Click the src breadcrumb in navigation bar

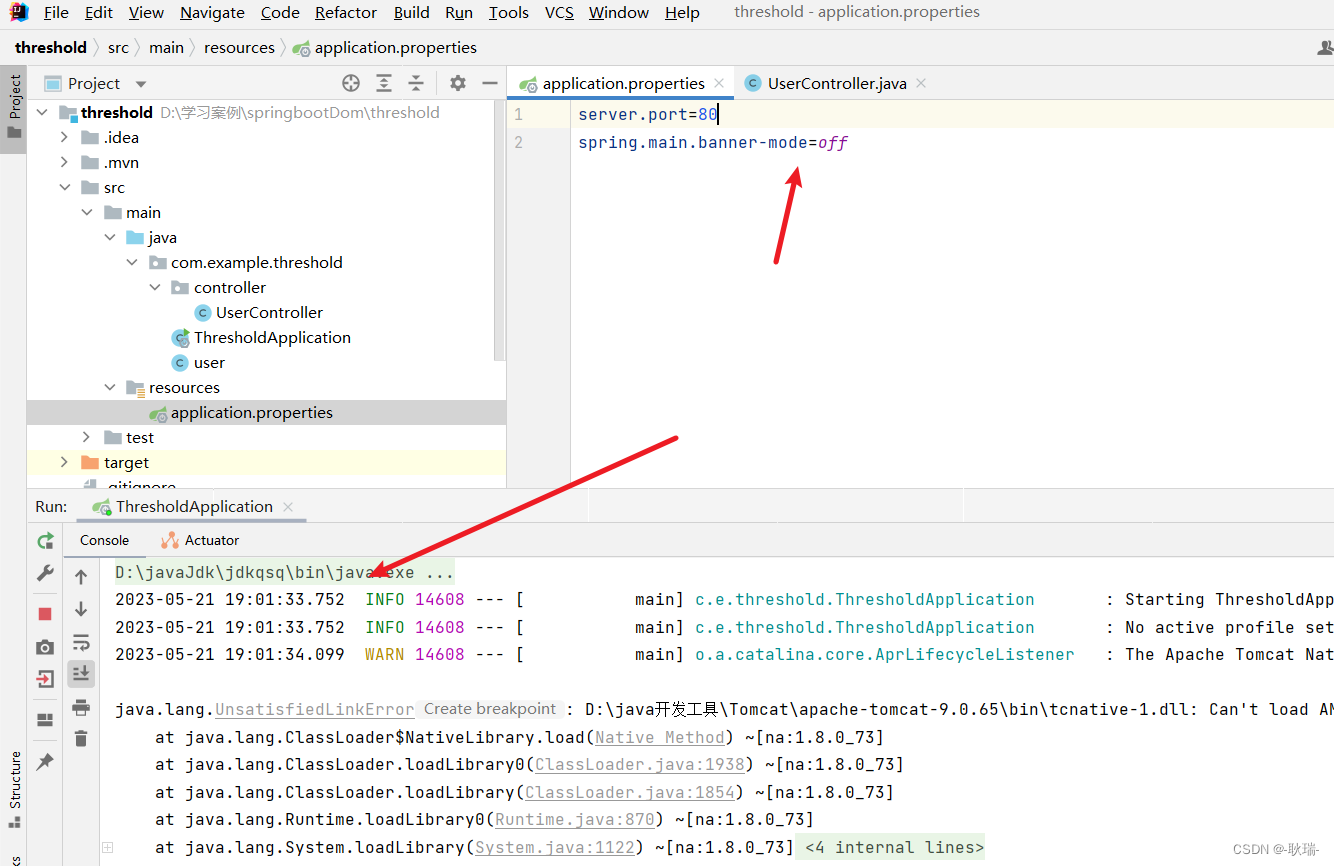tap(118, 47)
